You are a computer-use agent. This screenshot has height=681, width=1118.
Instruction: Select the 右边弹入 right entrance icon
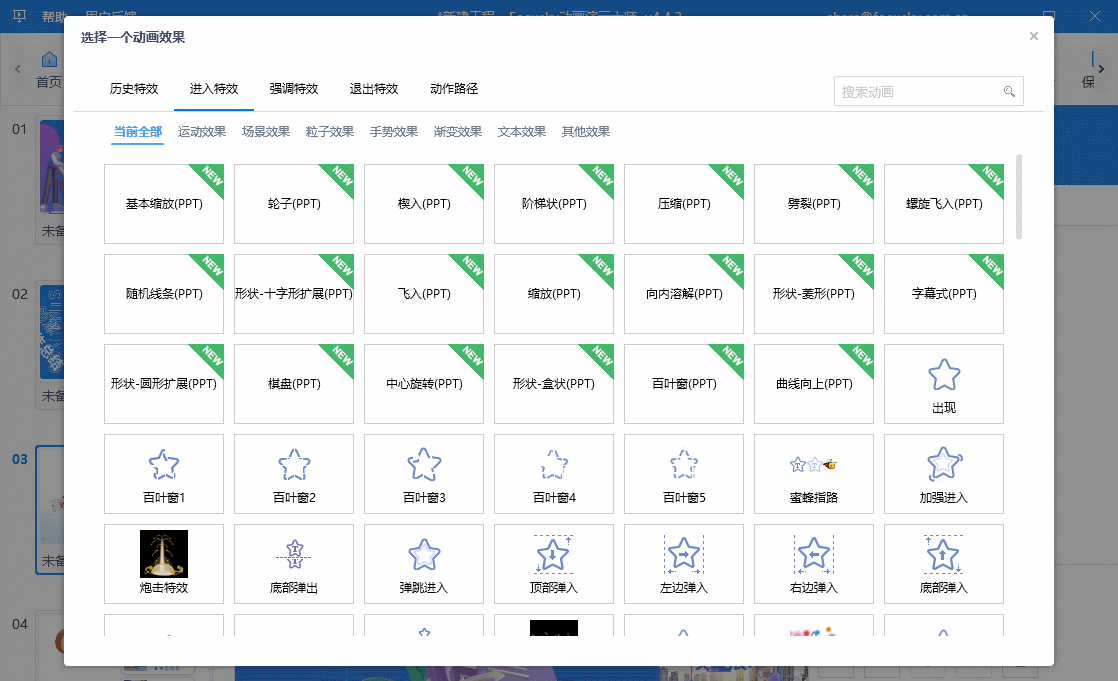813,563
